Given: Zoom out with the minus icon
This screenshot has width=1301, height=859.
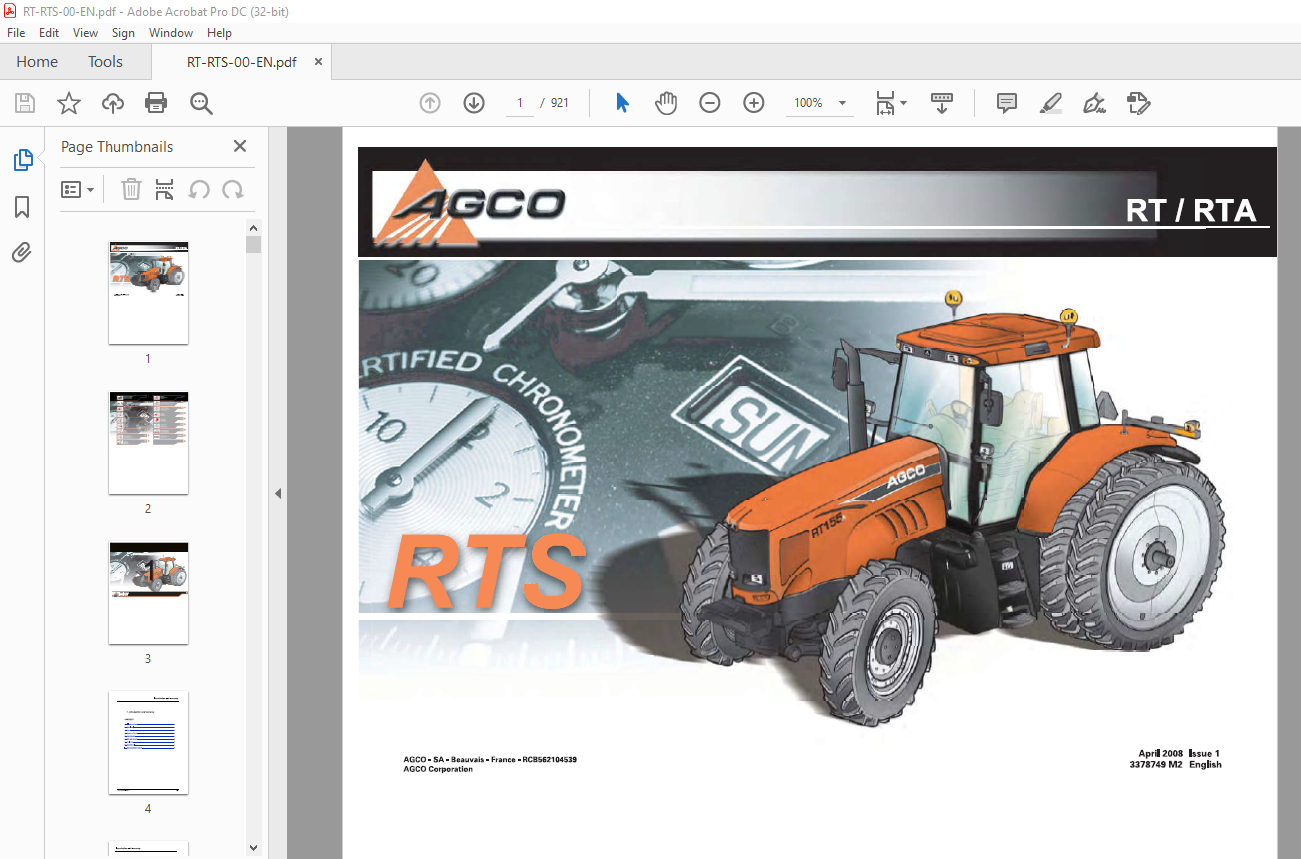Looking at the screenshot, I should pos(710,103).
